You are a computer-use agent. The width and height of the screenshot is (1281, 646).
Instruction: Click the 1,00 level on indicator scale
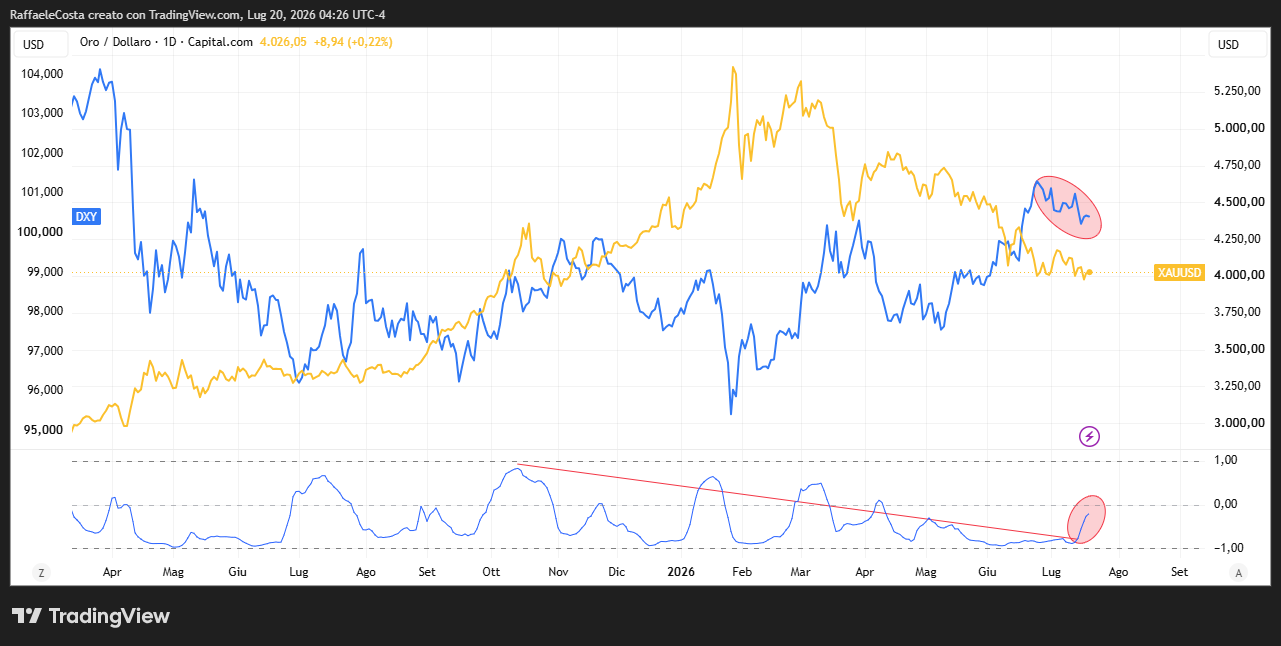click(x=1225, y=460)
